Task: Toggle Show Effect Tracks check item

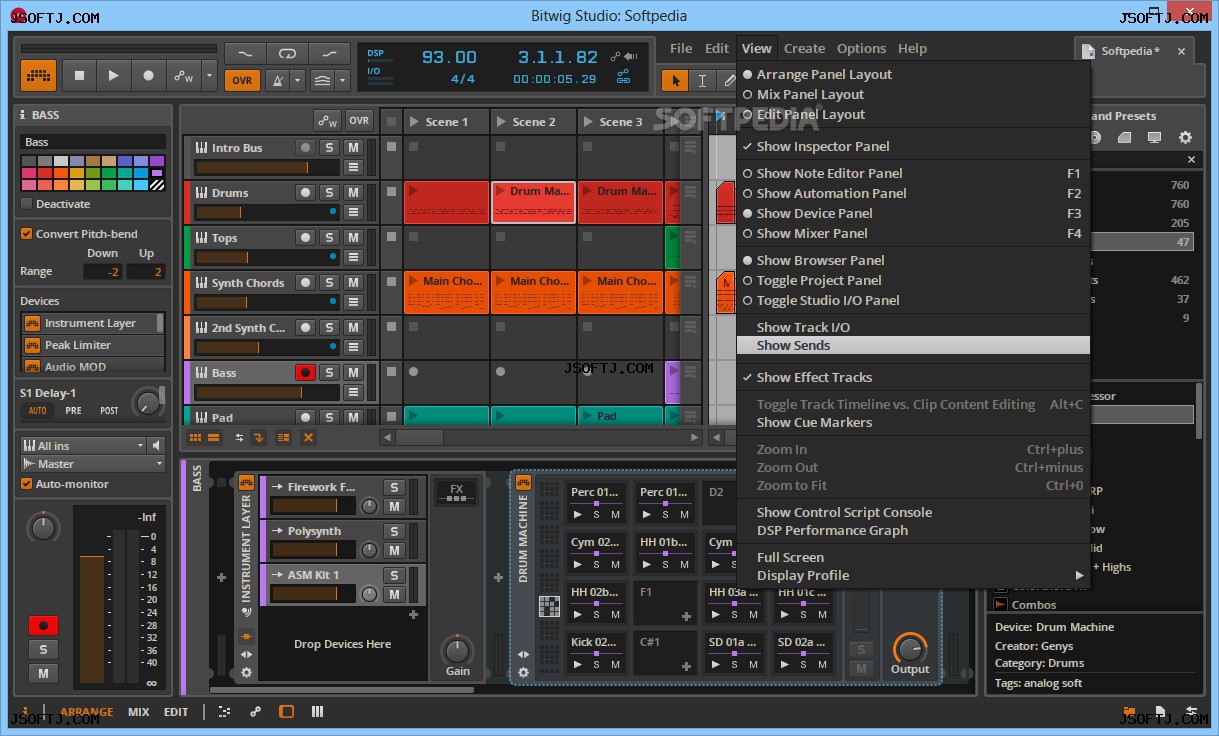Action: tap(913, 377)
